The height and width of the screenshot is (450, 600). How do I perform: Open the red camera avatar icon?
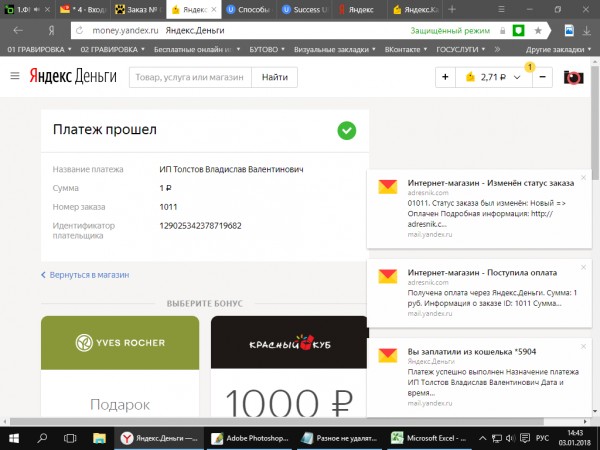point(573,77)
